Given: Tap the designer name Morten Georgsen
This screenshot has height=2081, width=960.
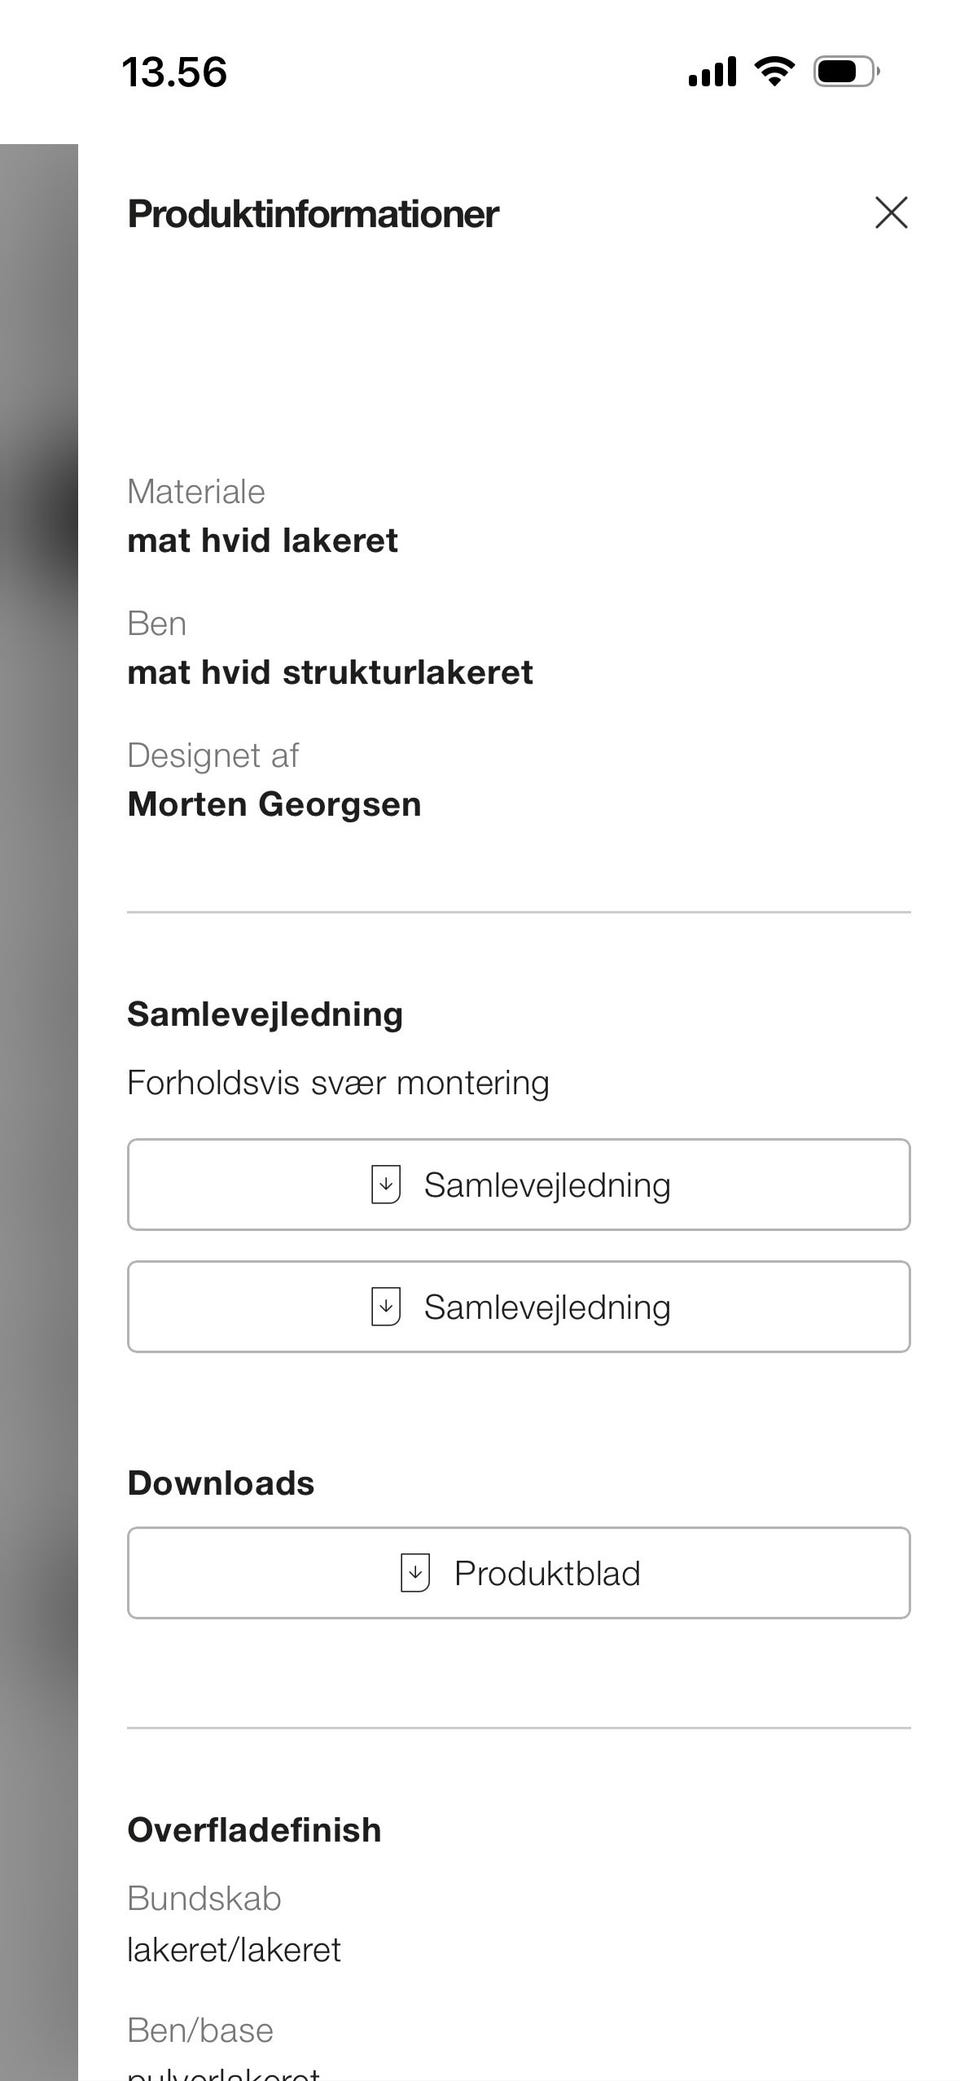Looking at the screenshot, I should pos(274,804).
